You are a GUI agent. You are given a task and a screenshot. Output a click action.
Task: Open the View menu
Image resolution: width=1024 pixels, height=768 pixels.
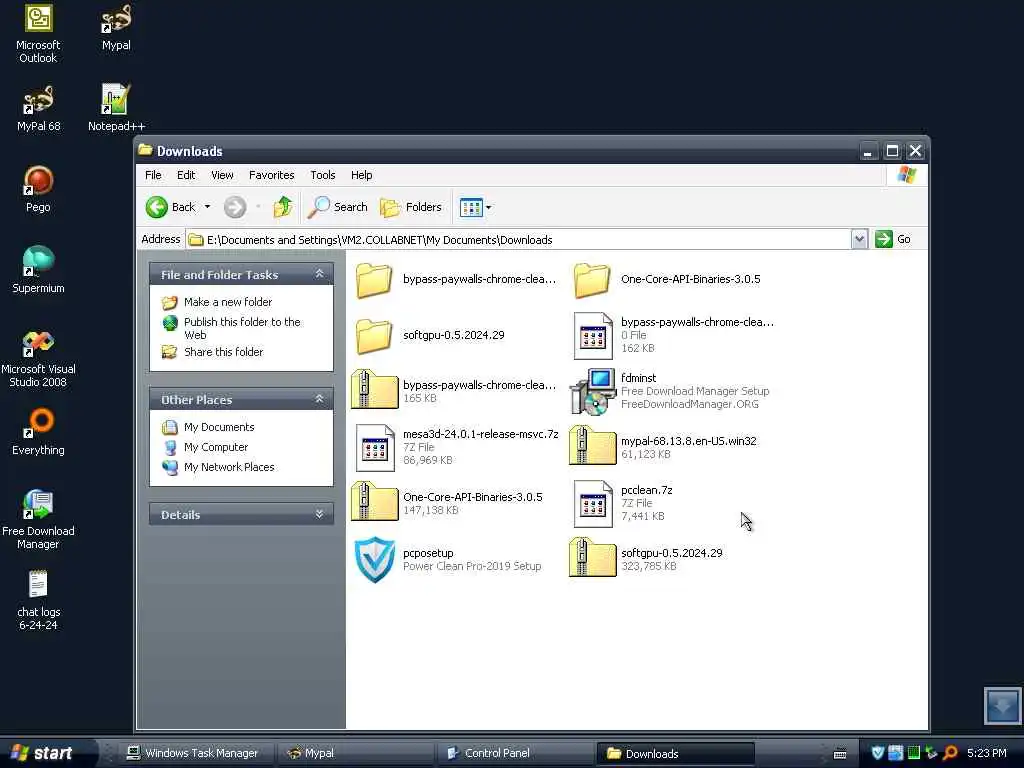pos(222,175)
